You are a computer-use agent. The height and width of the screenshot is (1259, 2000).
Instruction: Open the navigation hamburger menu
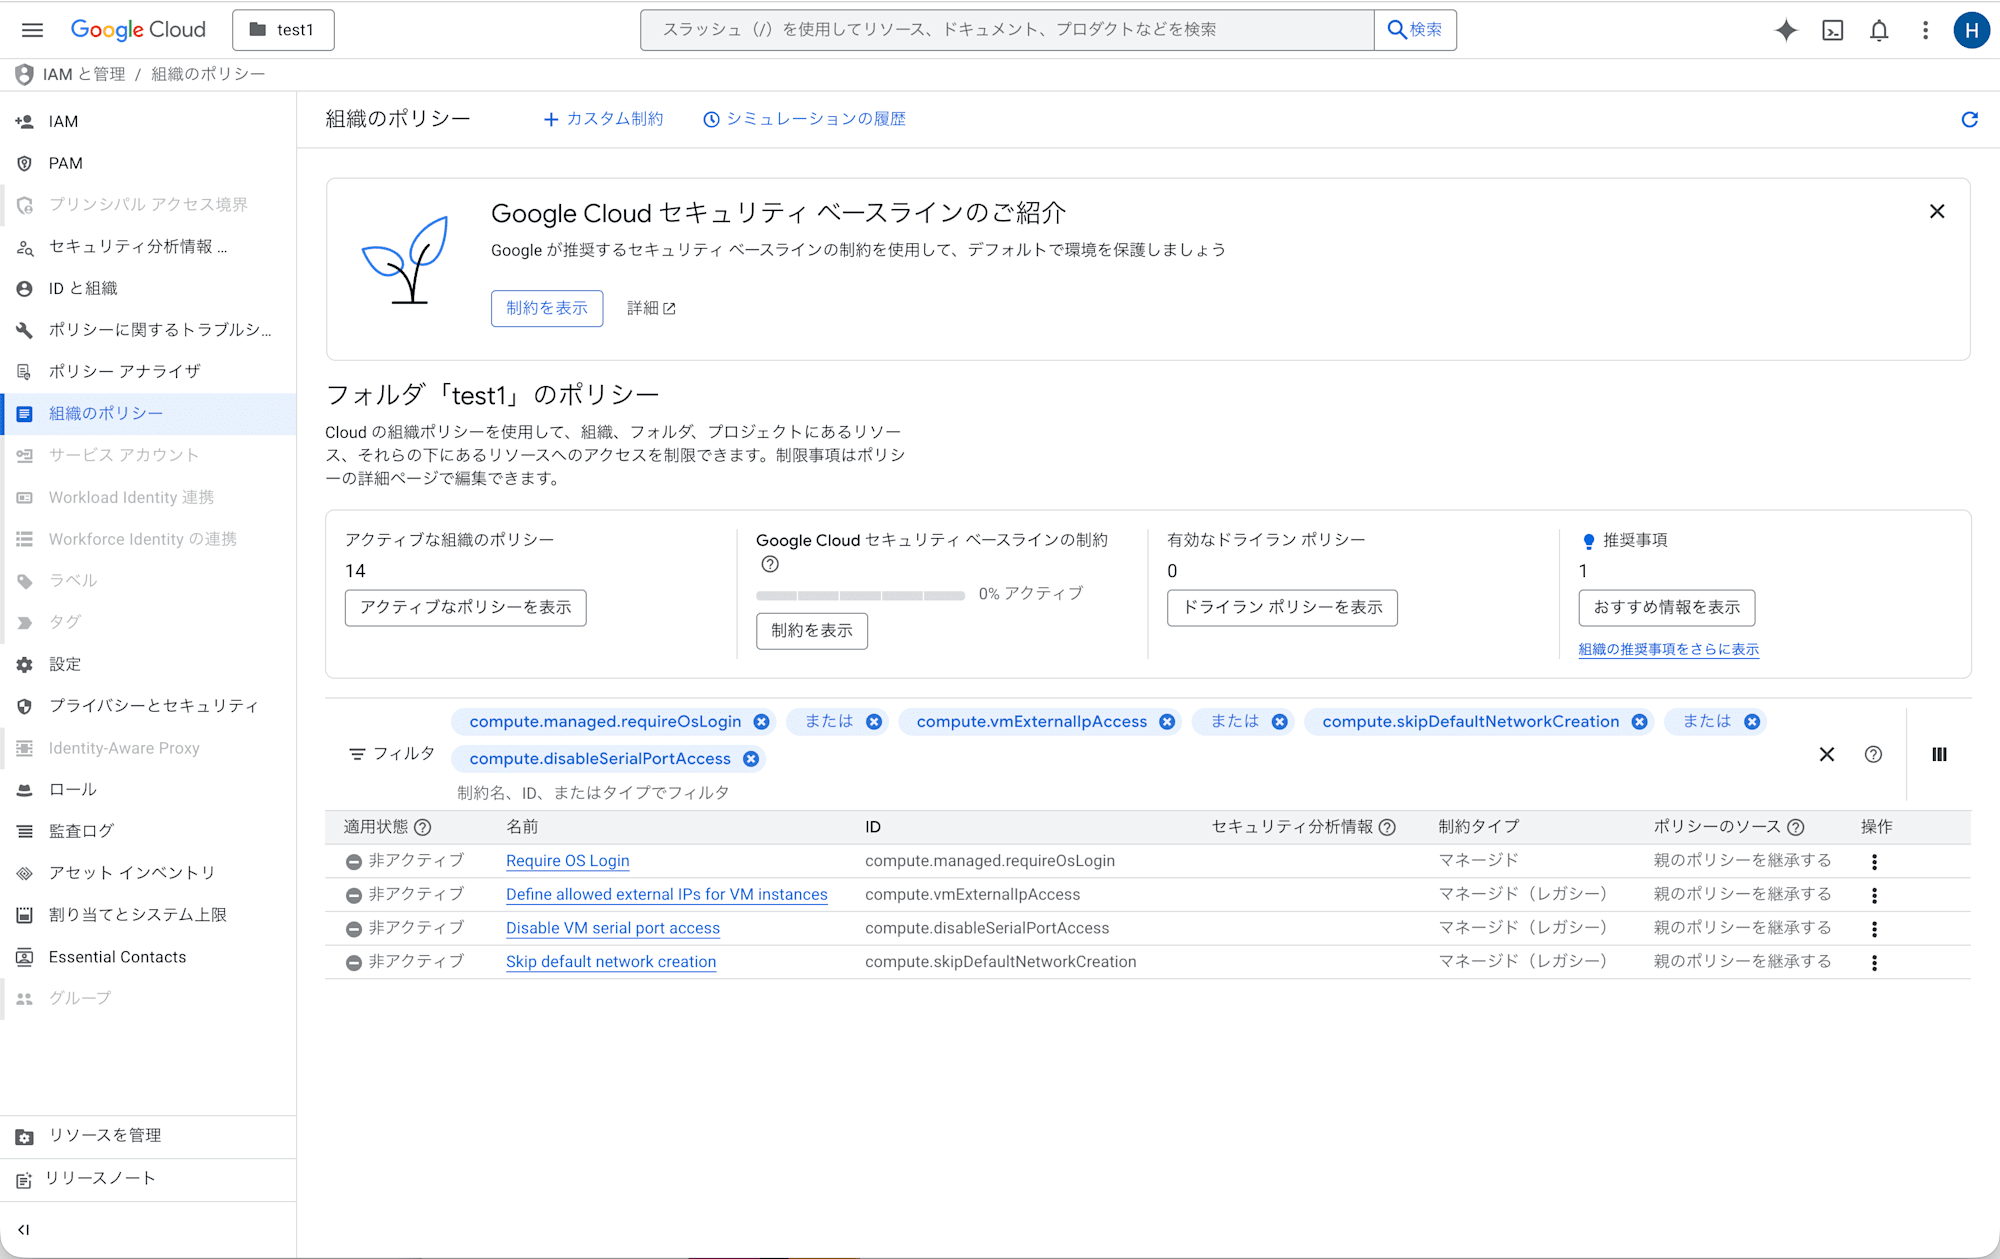[32, 29]
